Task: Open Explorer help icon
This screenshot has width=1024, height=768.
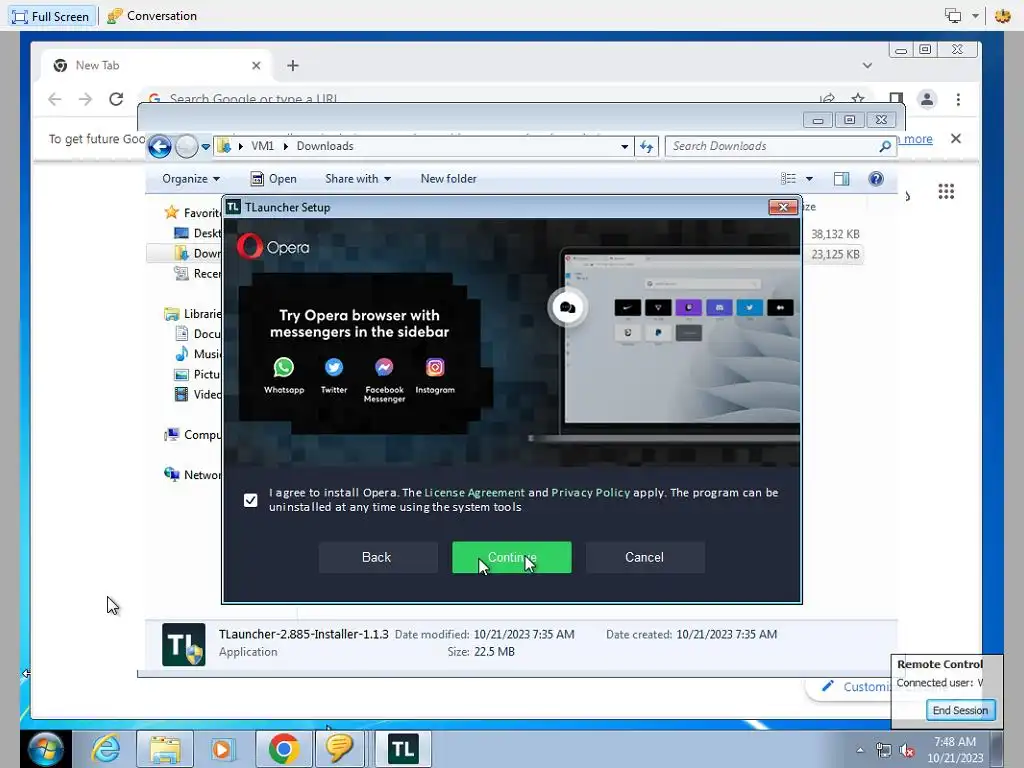Action: coord(876,179)
